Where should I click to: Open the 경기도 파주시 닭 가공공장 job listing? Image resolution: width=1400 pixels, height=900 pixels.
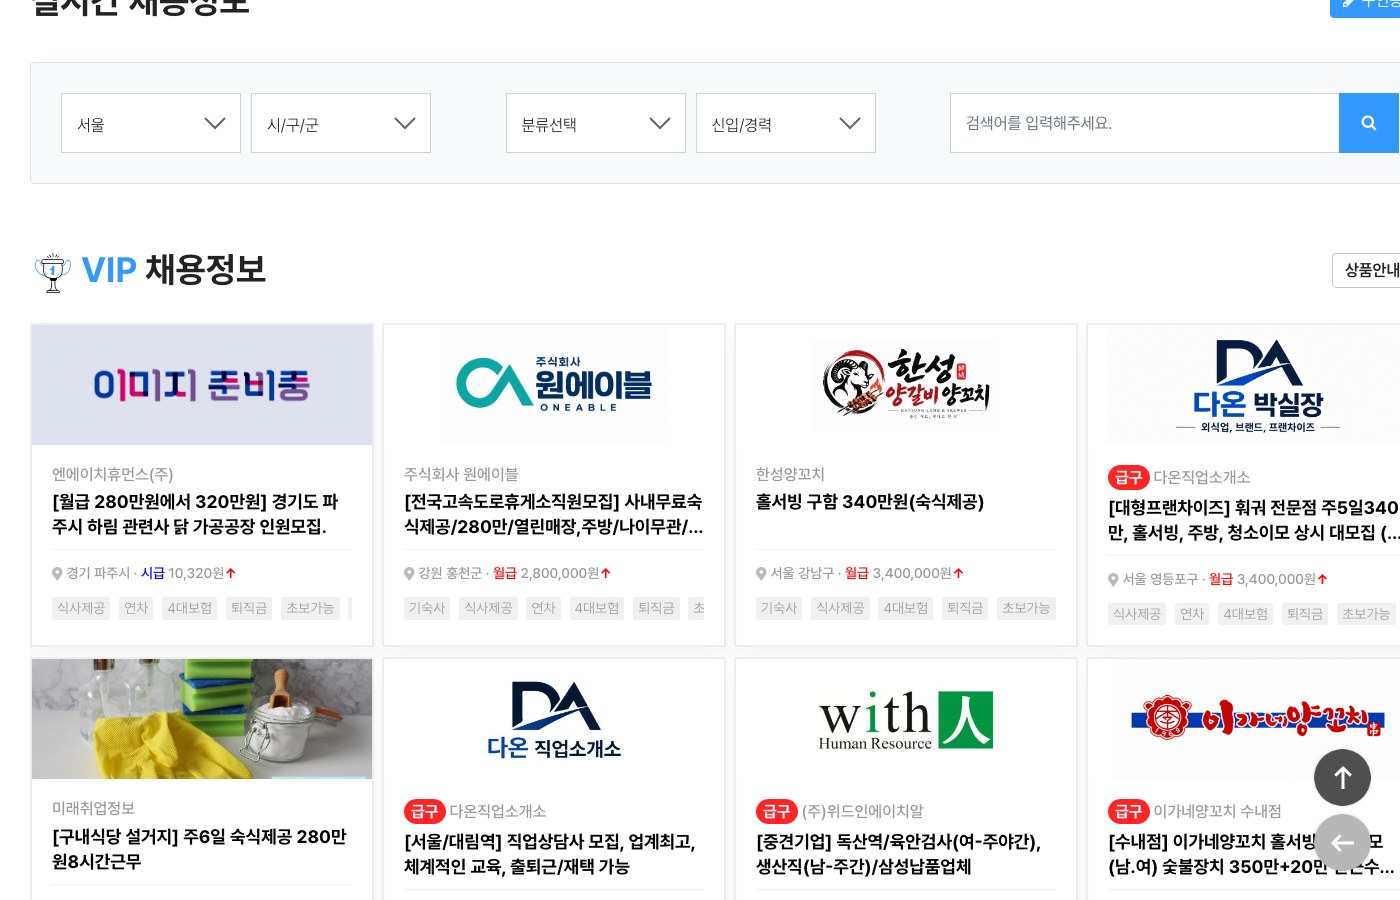click(196, 514)
